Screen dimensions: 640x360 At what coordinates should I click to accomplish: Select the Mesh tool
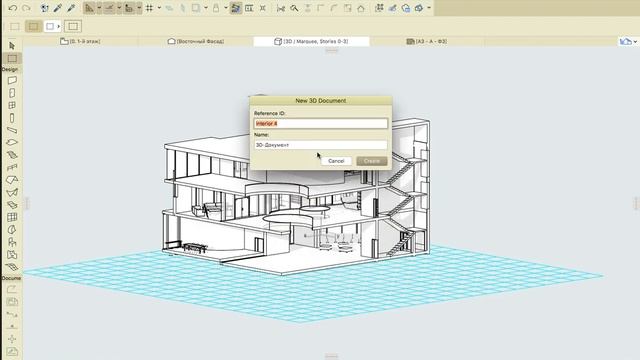click(12, 267)
